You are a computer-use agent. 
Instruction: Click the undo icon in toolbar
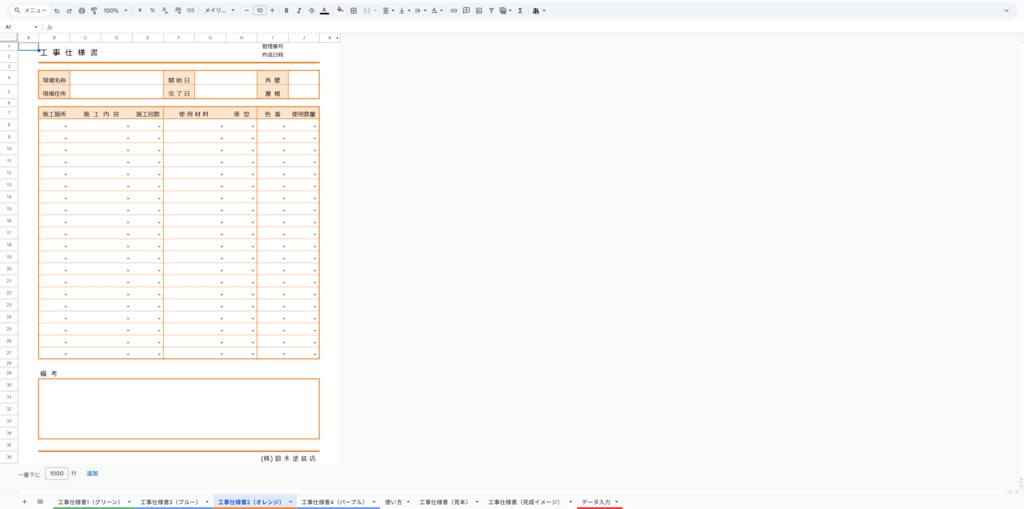(57, 10)
